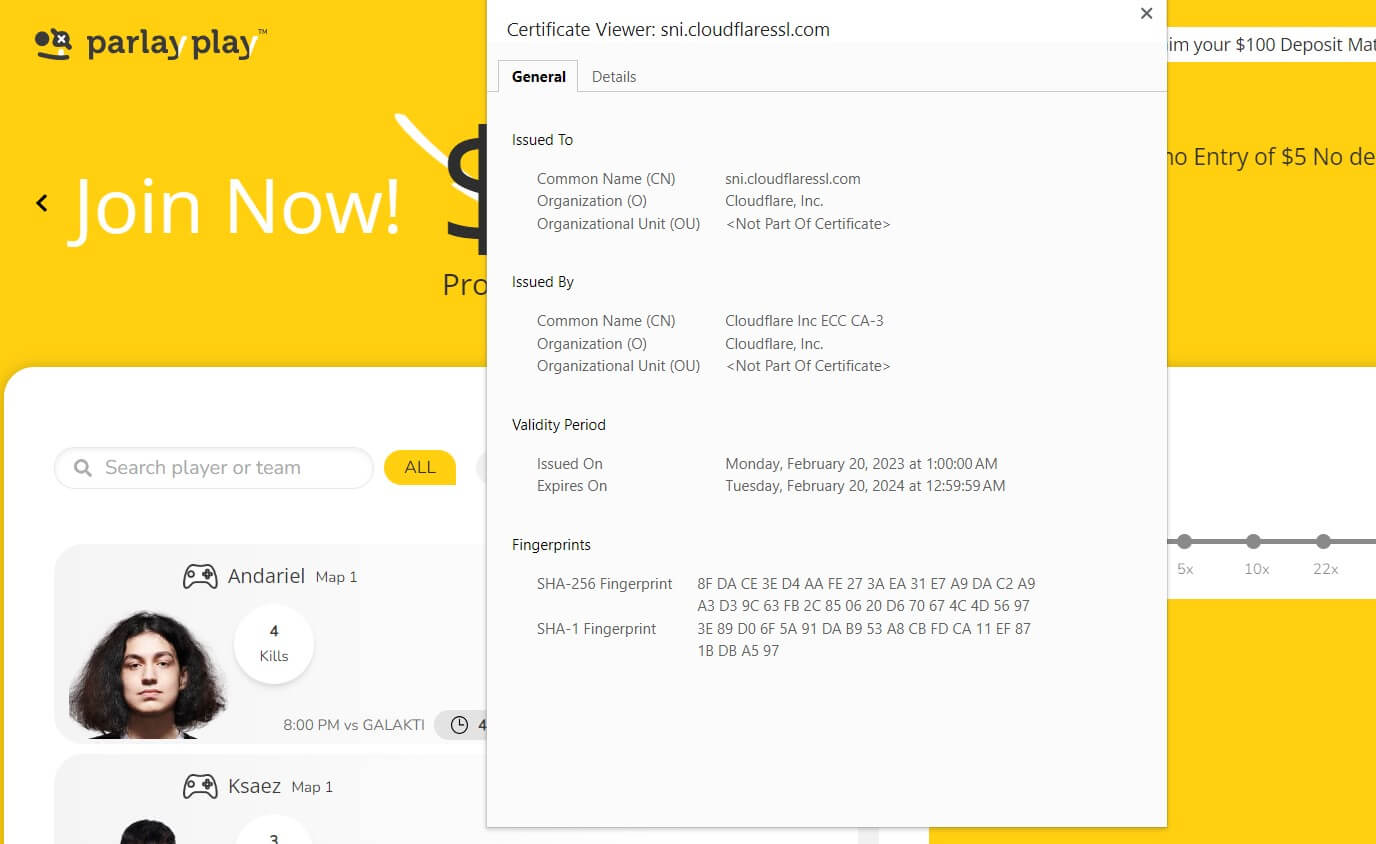This screenshot has width=1376, height=844.
Task: Select the 5x point on the multiplier slider
Action: pyautogui.click(x=1184, y=541)
